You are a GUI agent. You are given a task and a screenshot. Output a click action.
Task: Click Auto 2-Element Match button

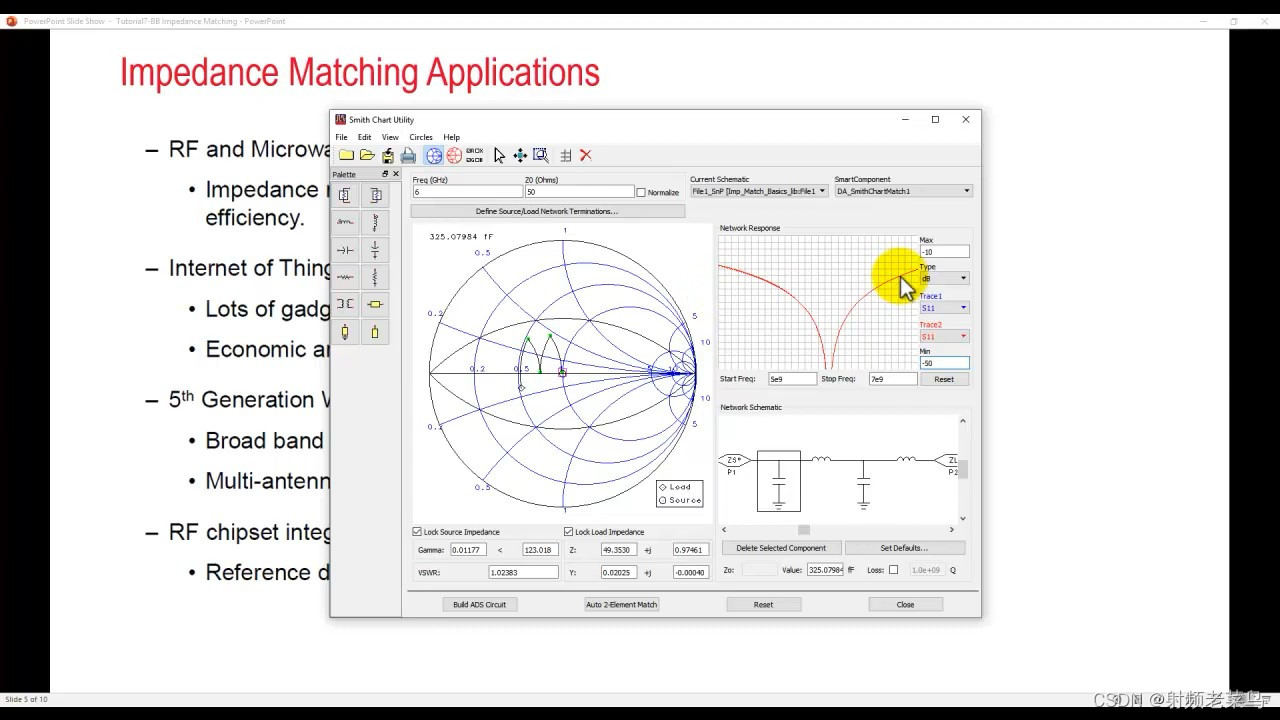pyautogui.click(x=622, y=604)
